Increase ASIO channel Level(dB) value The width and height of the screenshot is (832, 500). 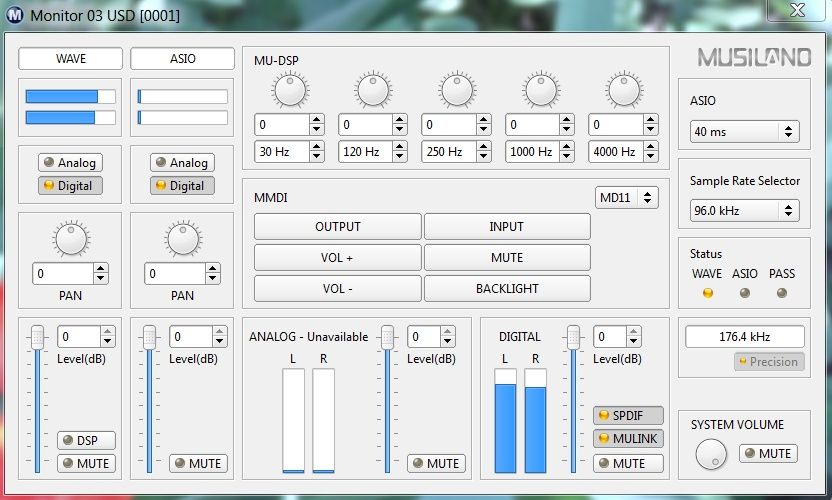click(x=220, y=332)
